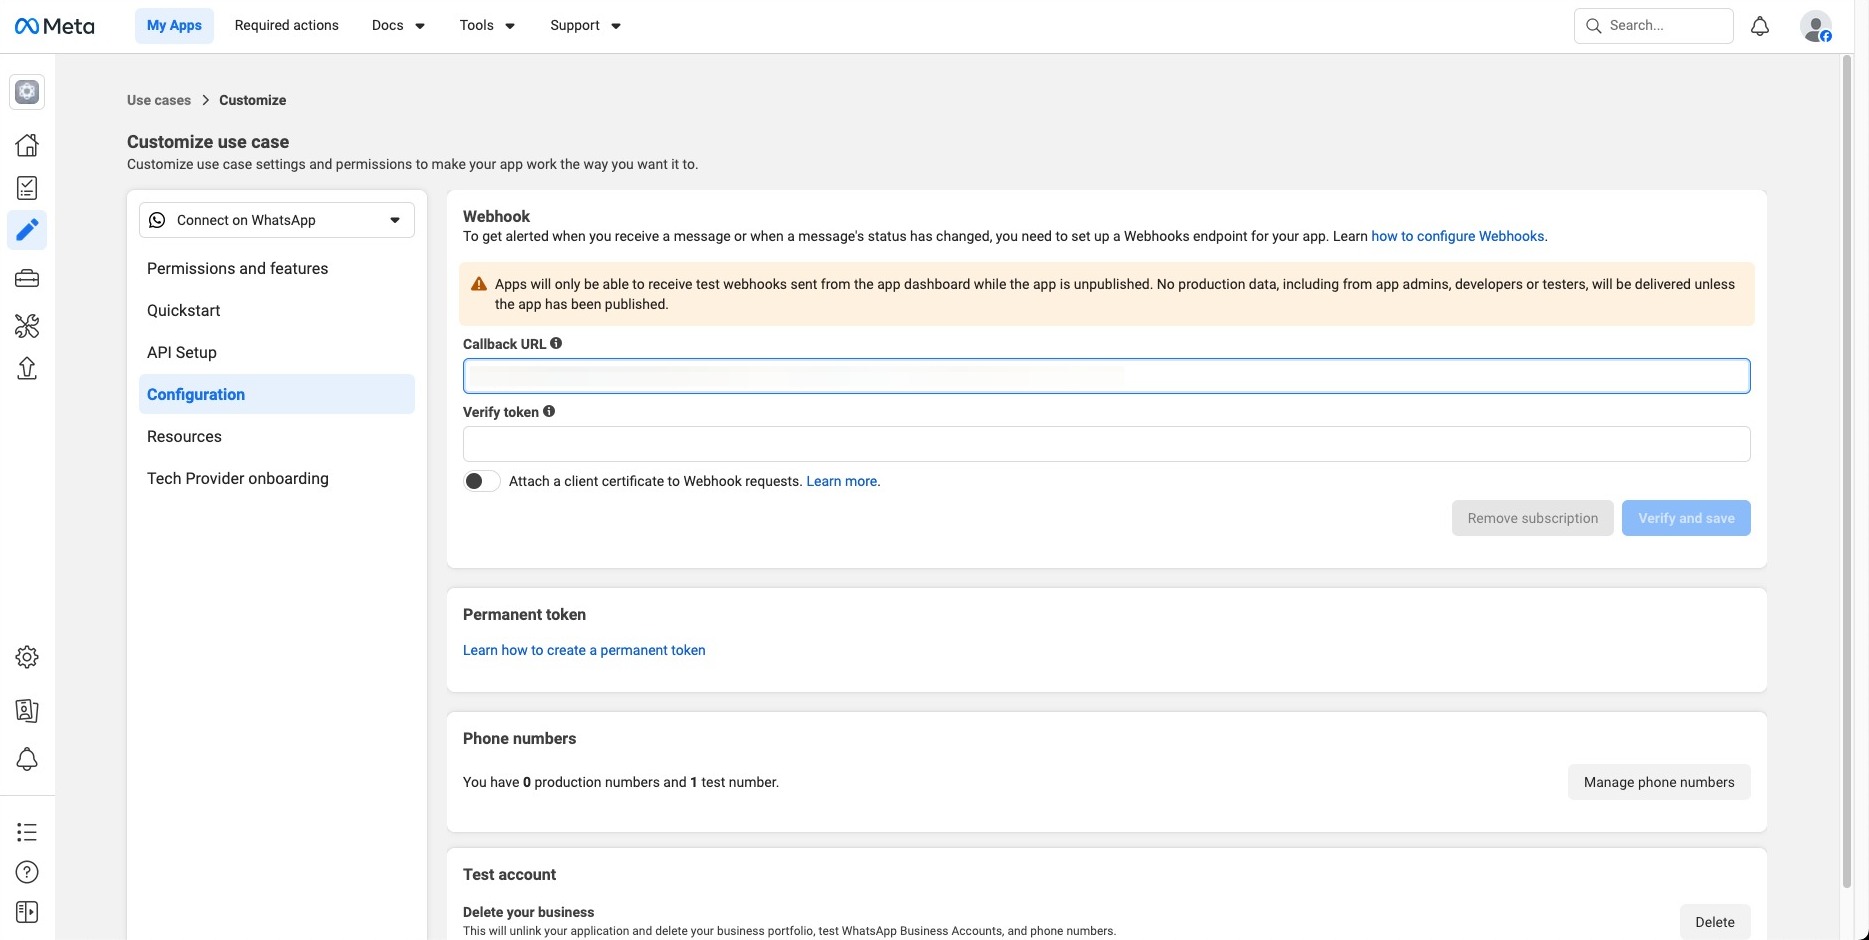Open the permanent token learn link
Screen dimensions: 1869x940
tap(584, 650)
